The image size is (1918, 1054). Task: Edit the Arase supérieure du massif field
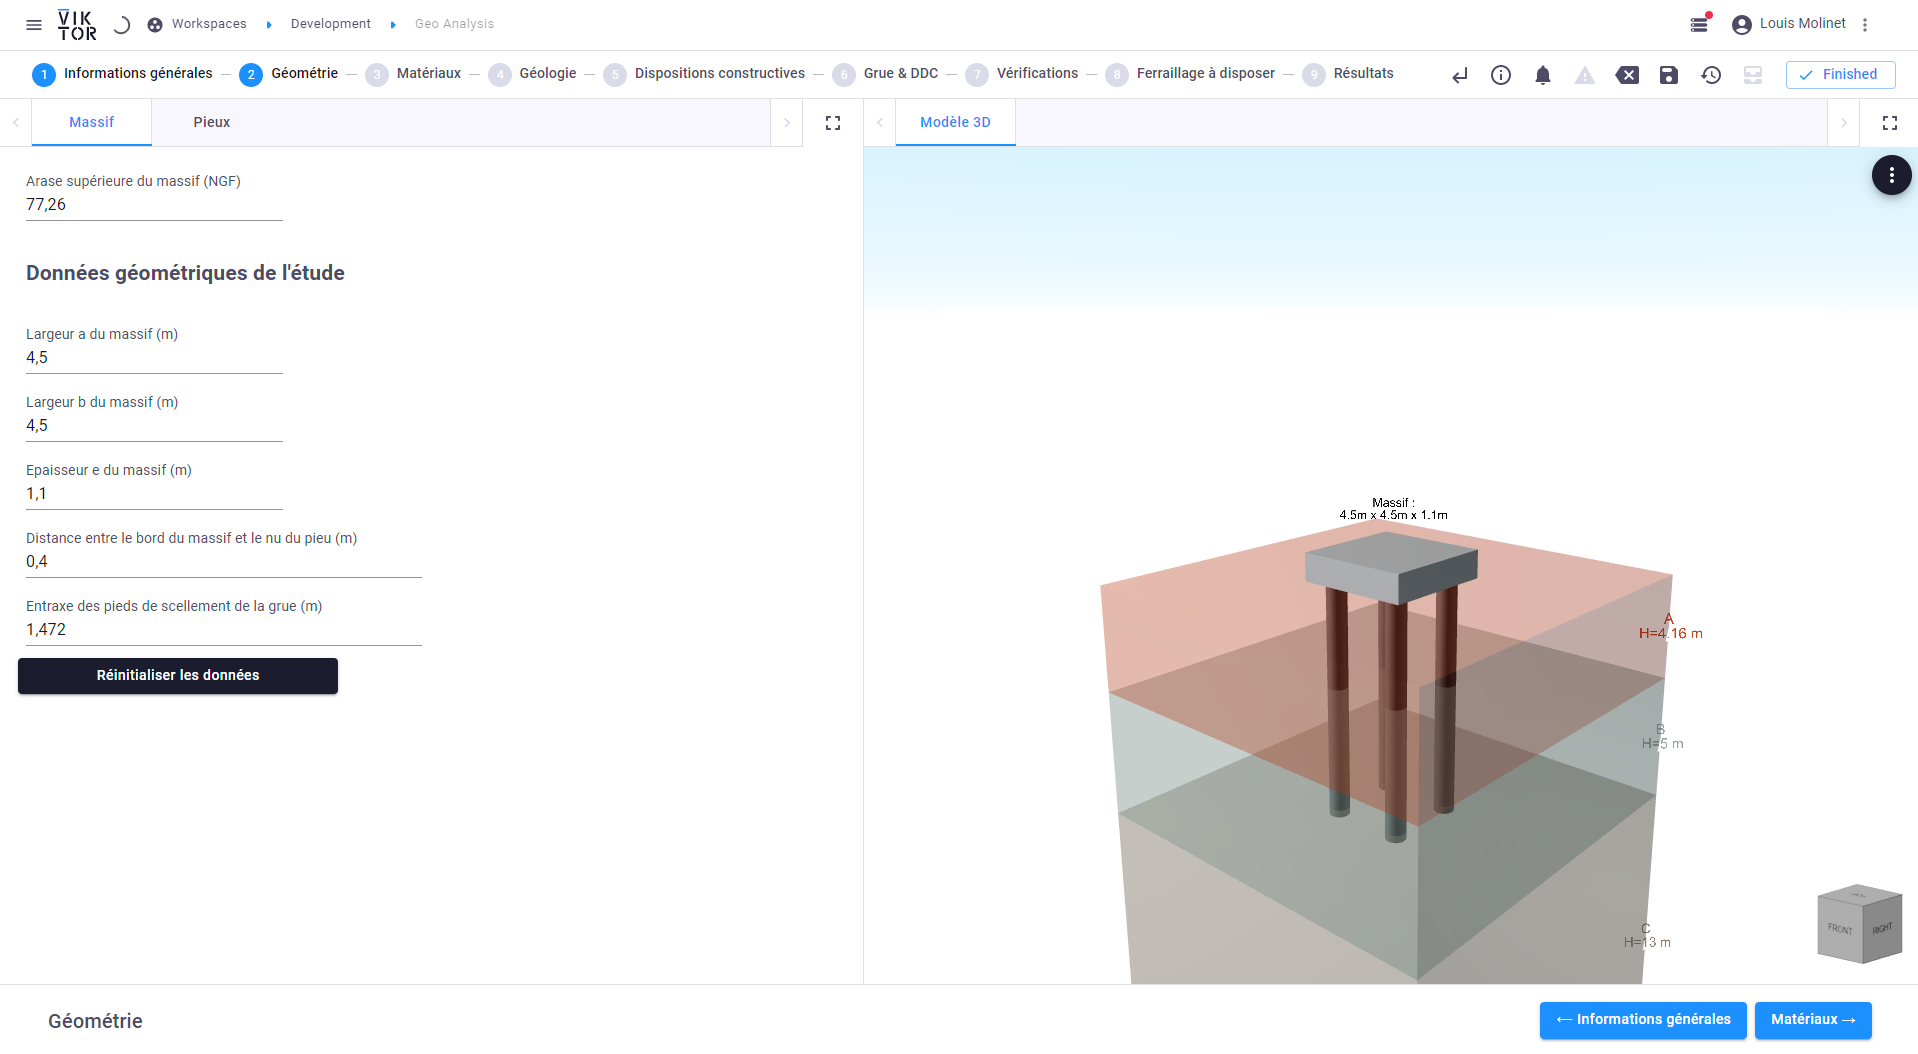pyautogui.click(x=154, y=205)
